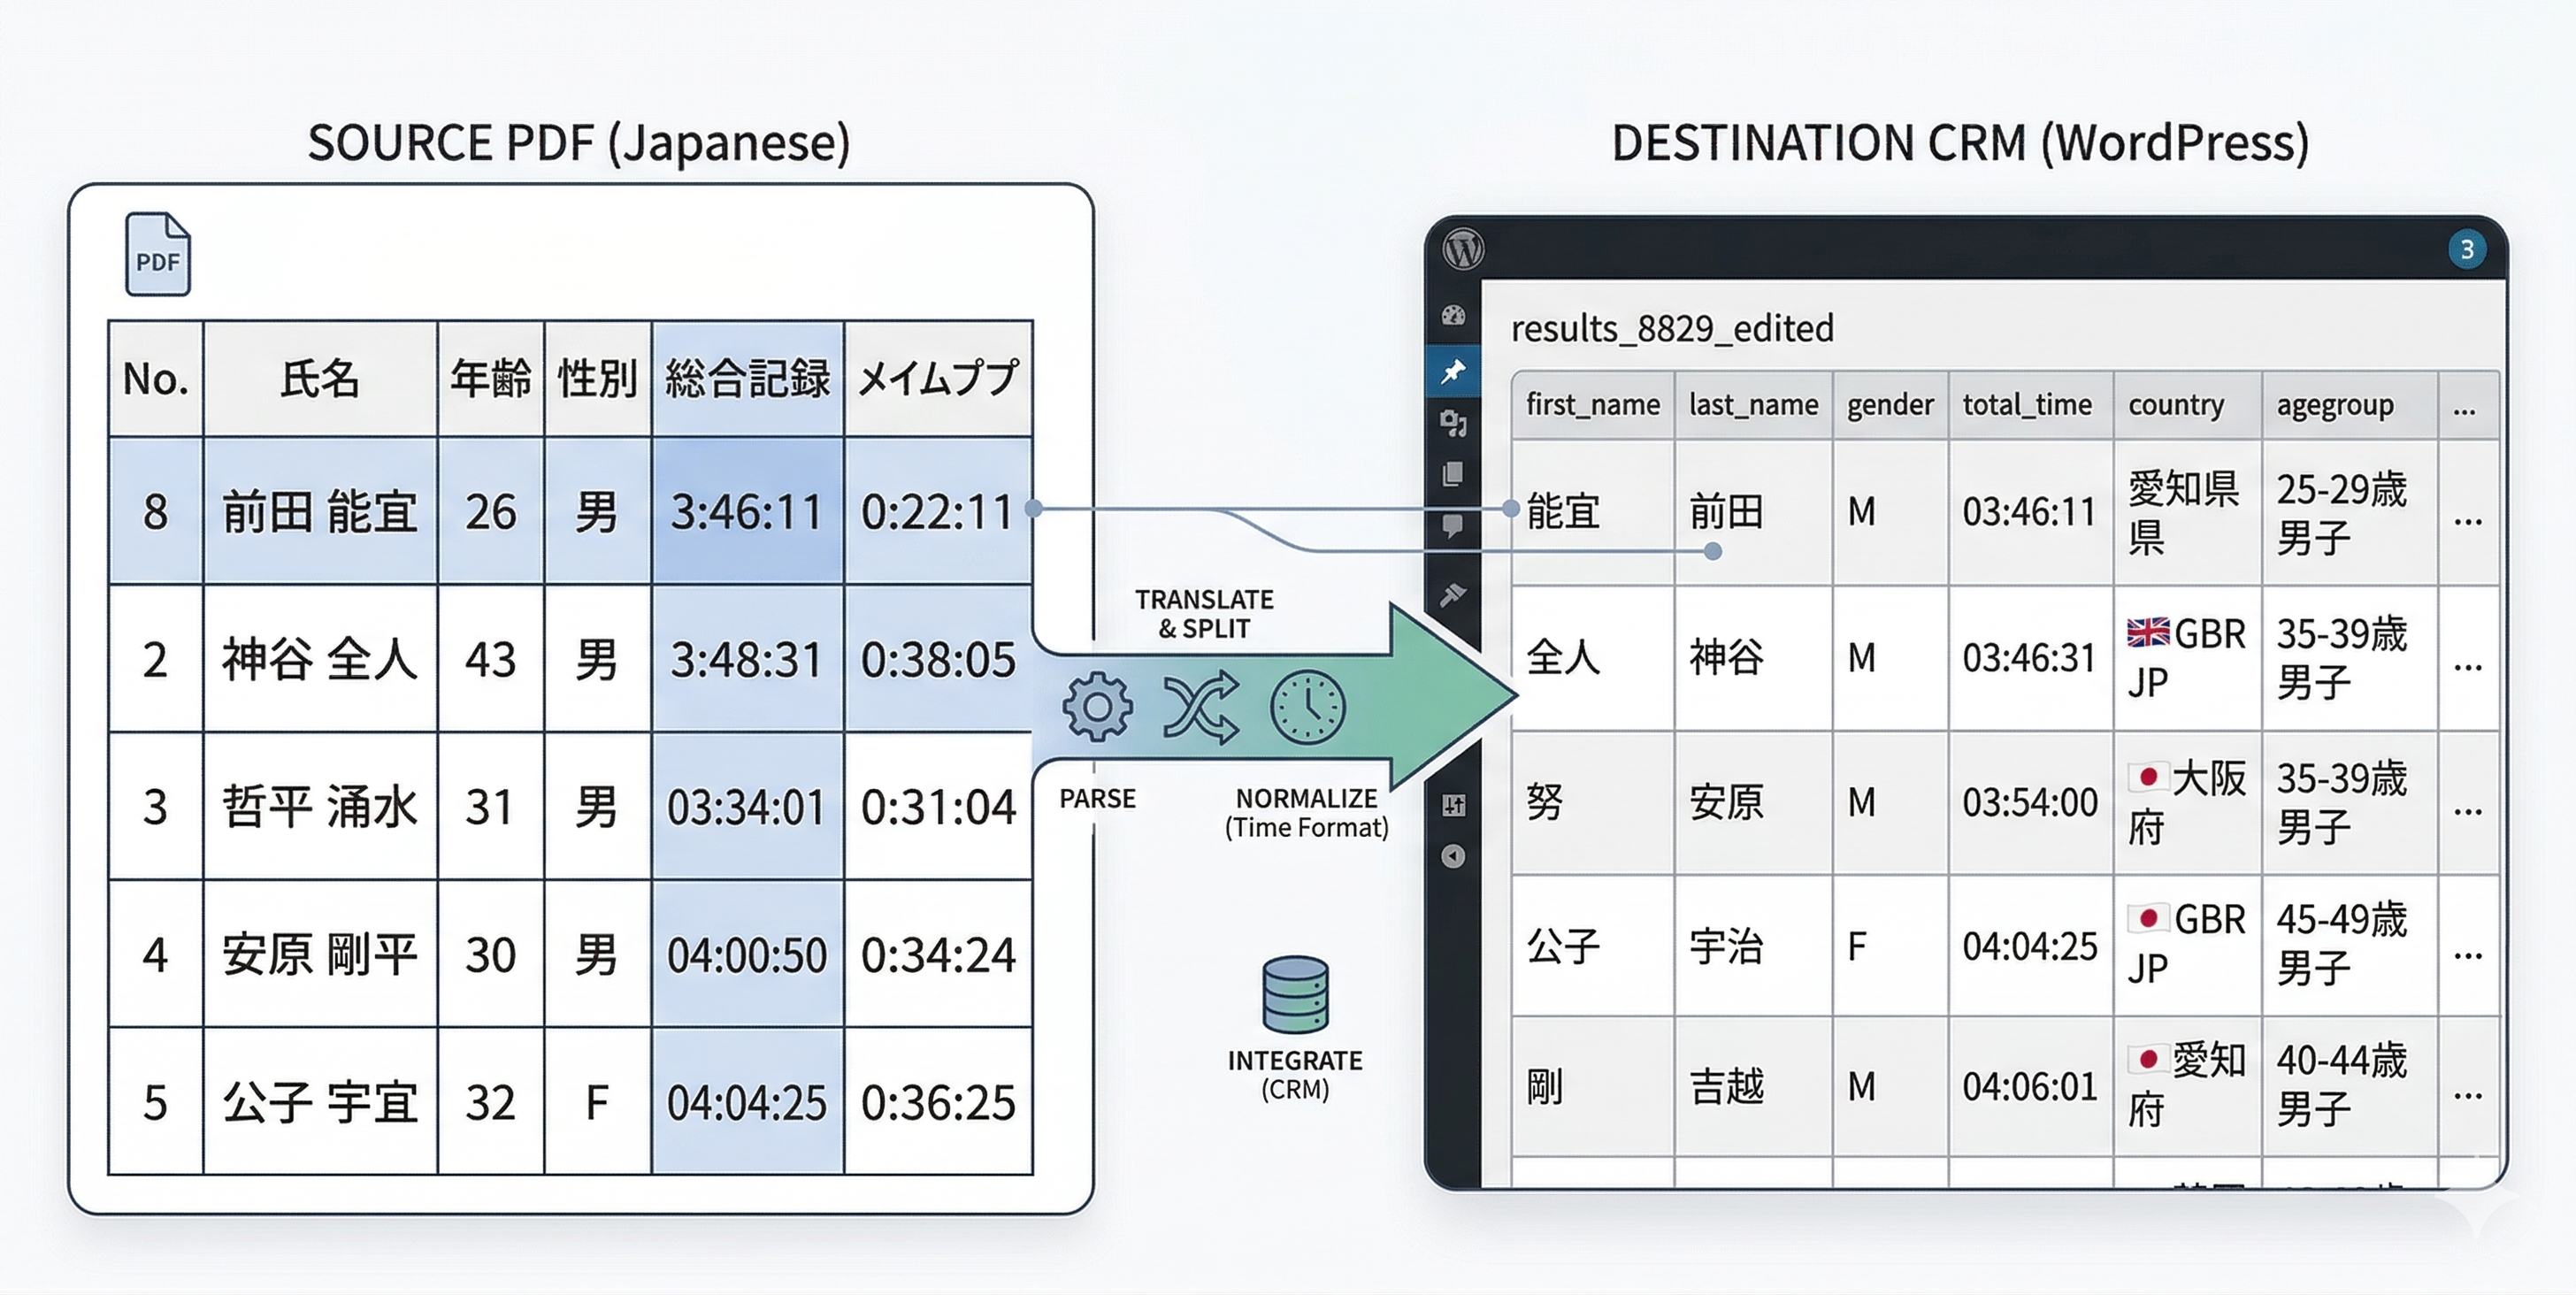Click the agegroup column header

pos(2335,405)
